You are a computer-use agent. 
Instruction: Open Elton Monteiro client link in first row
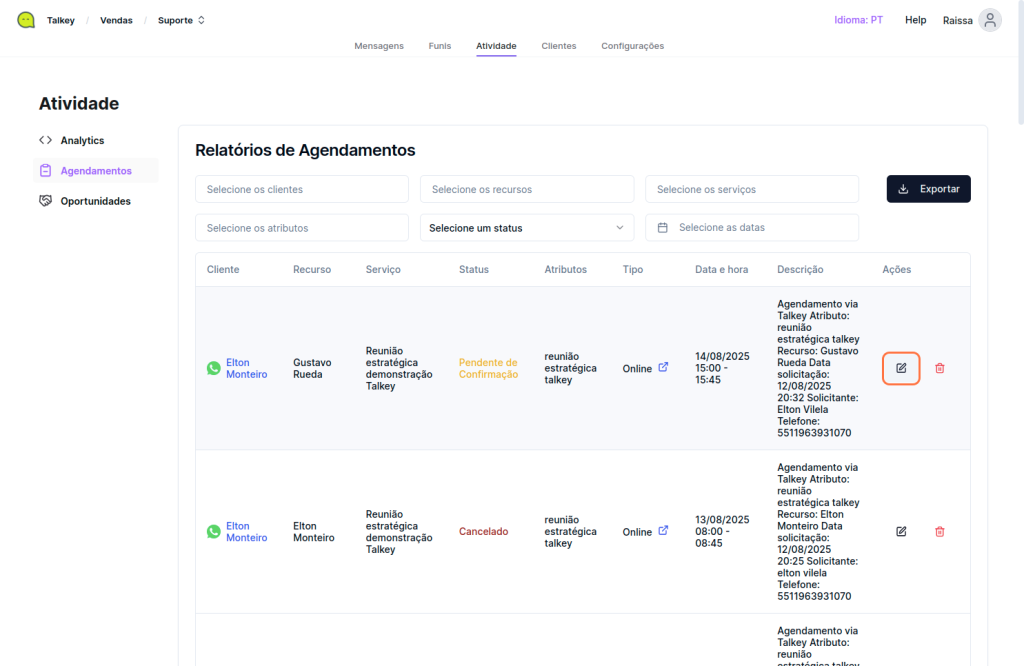click(x=246, y=368)
